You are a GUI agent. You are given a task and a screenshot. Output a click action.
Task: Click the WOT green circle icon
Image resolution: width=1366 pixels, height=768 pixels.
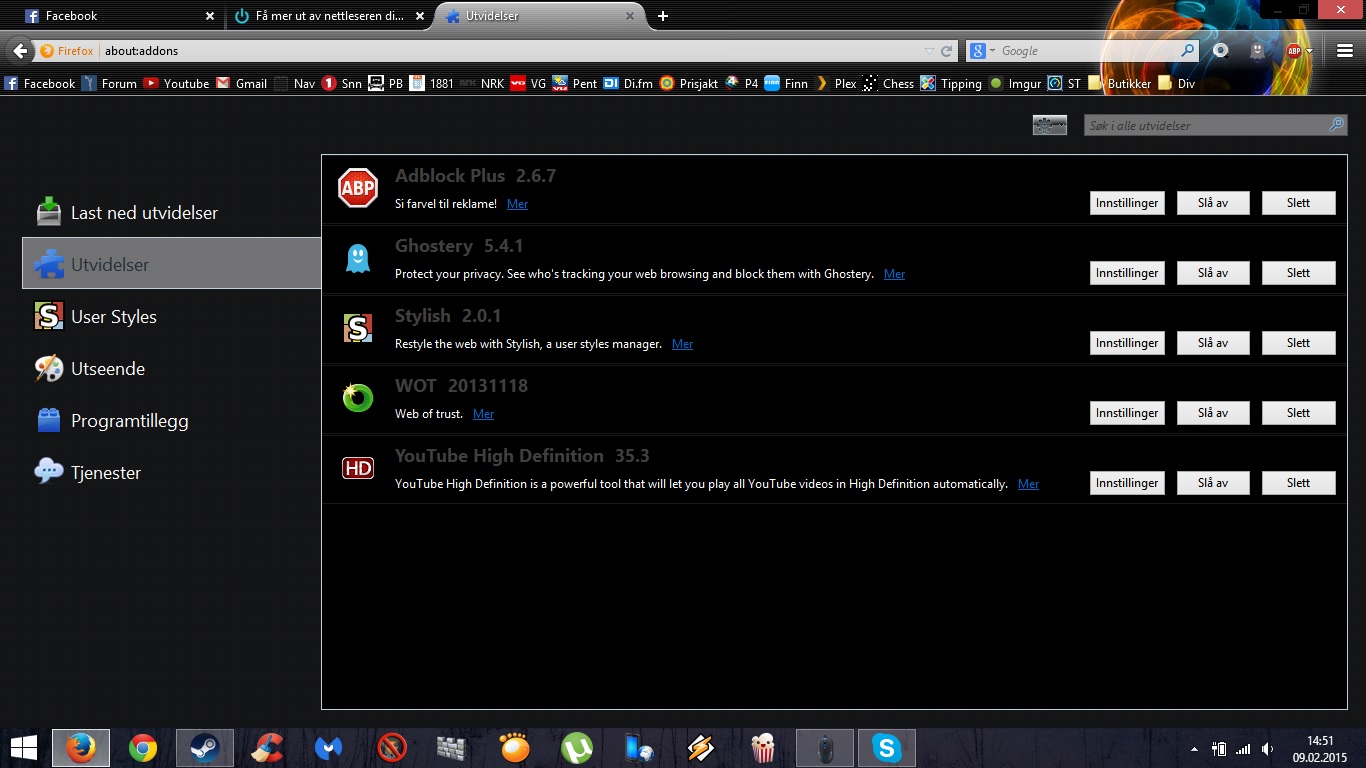(x=357, y=398)
